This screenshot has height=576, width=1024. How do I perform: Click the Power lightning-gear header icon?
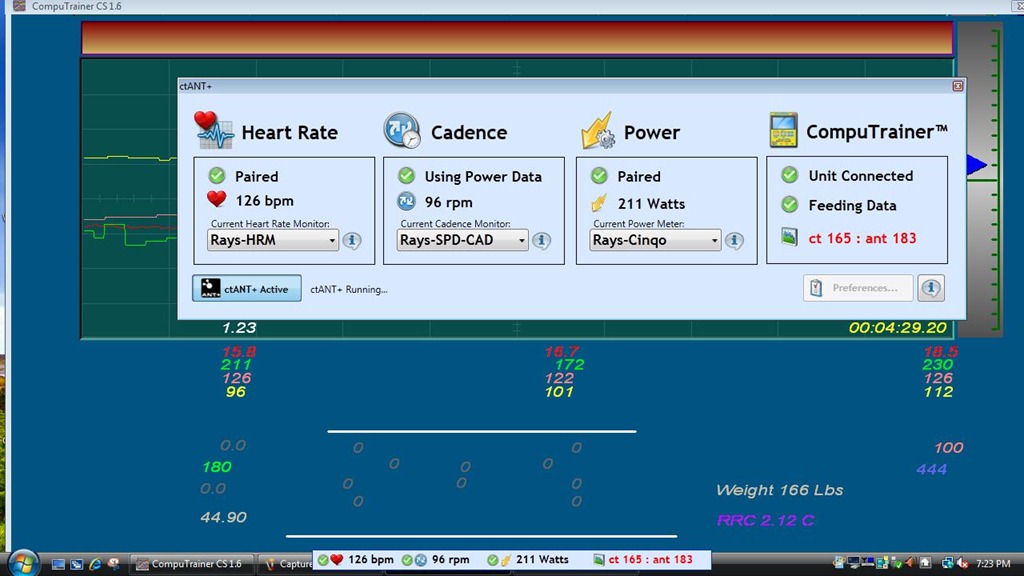[598, 130]
